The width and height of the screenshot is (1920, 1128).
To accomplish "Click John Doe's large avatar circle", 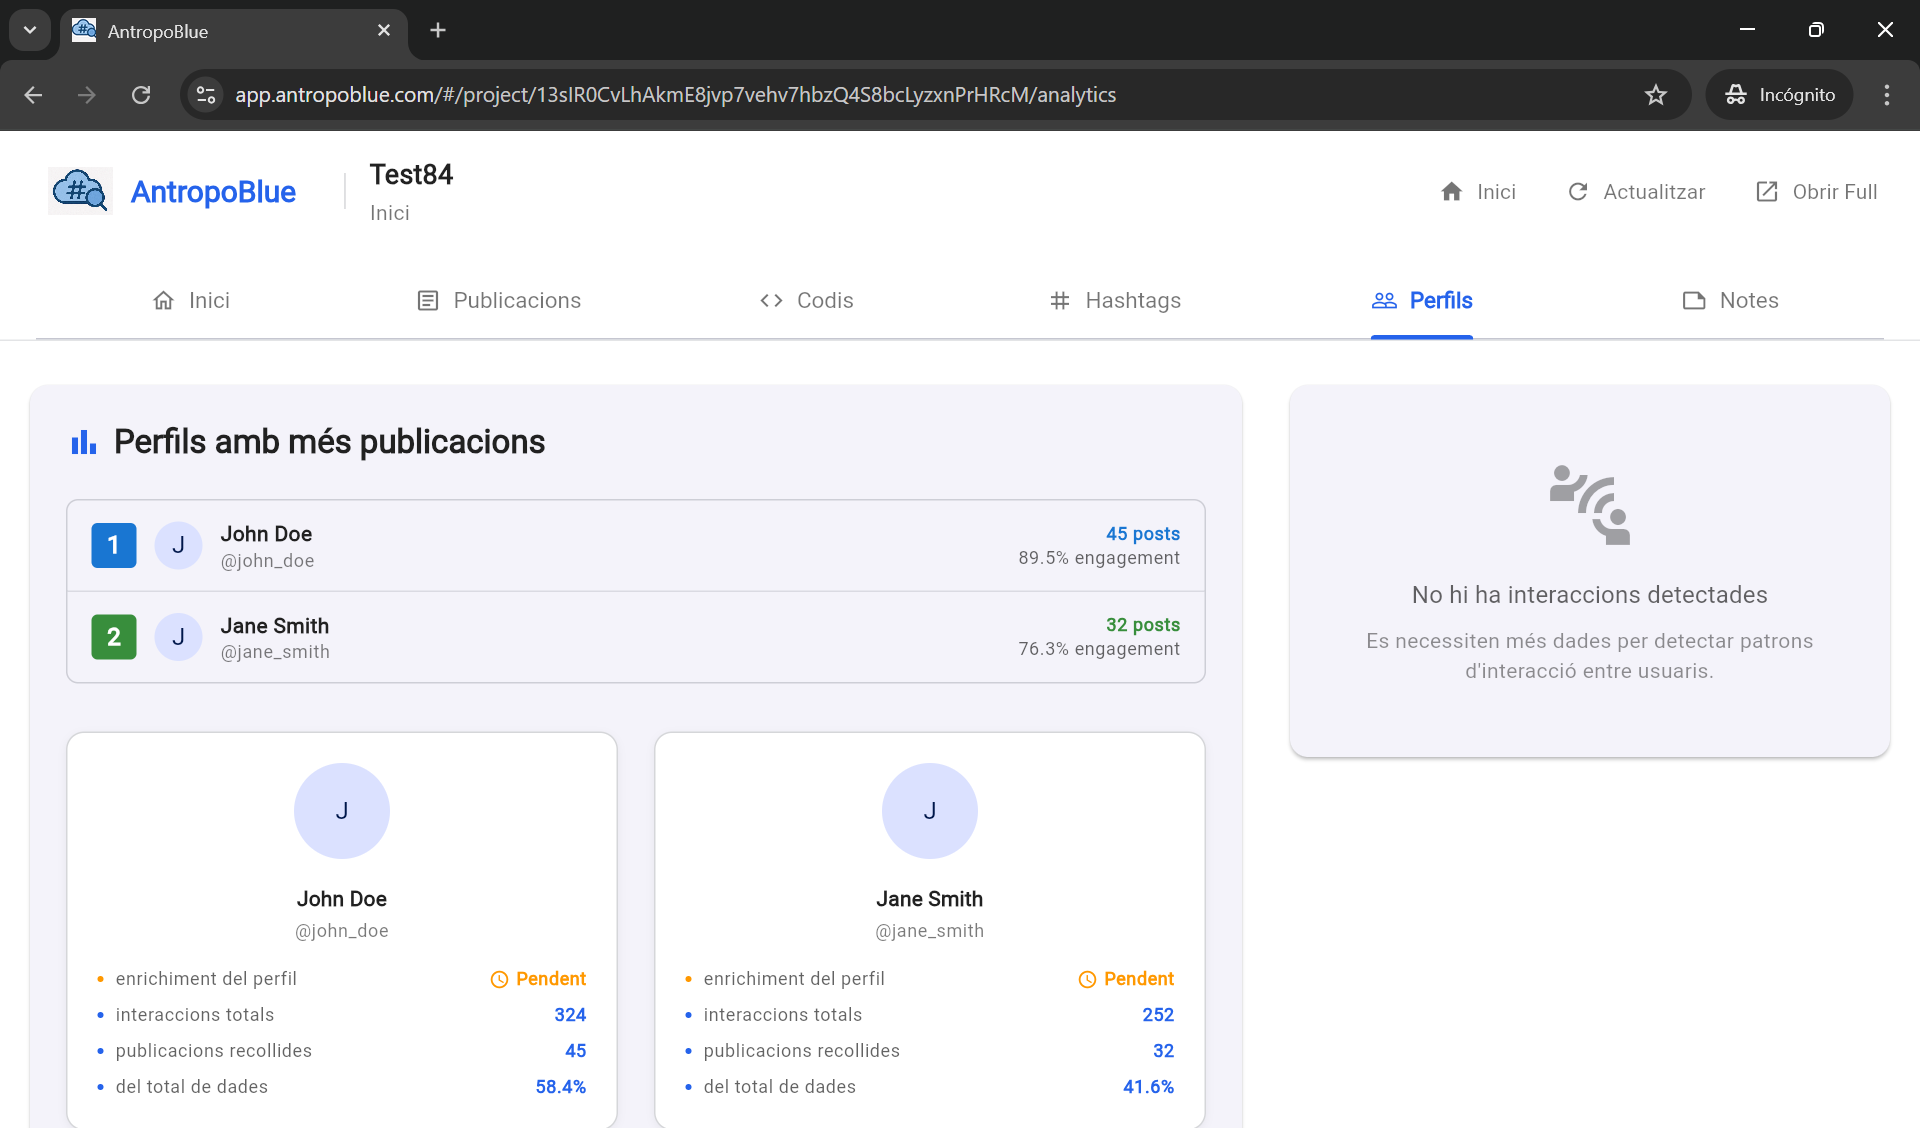I will tap(342, 811).
